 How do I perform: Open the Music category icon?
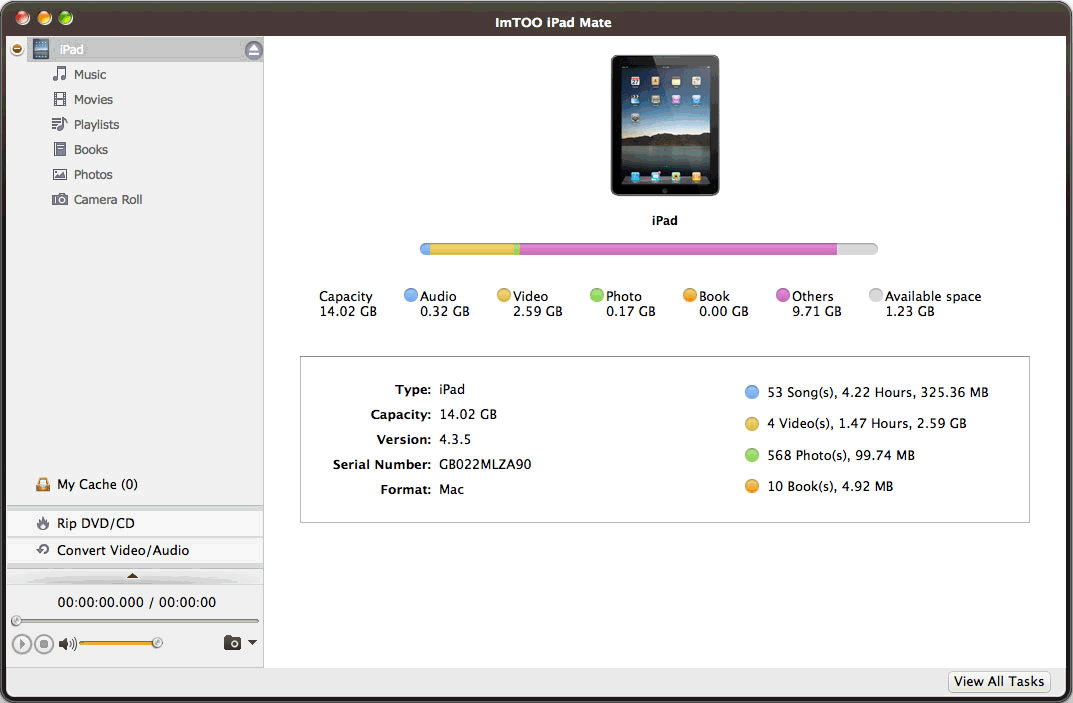tap(60, 74)
